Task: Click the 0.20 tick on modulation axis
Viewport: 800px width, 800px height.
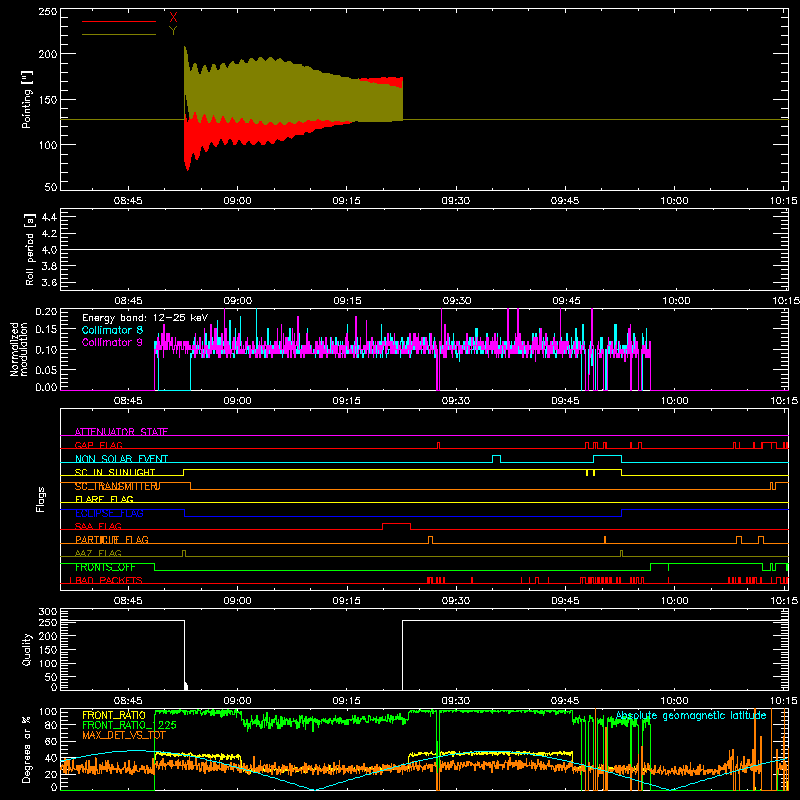Action: (46, 312)
